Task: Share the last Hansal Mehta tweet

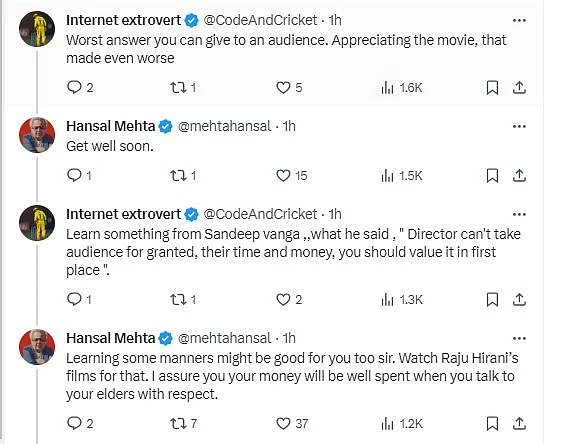Action: pyautogui.click(x=519, y=423)
